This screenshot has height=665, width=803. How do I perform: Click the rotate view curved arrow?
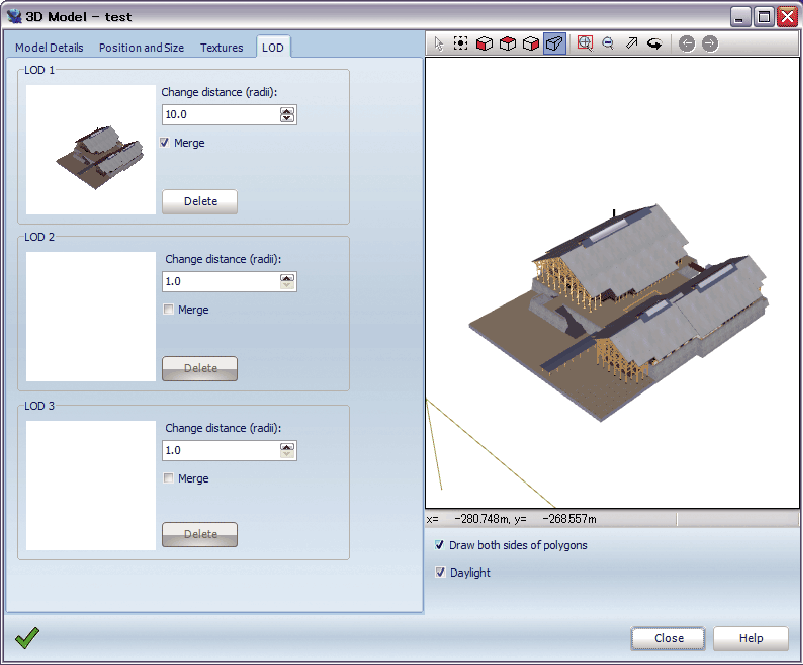point(655,44)
